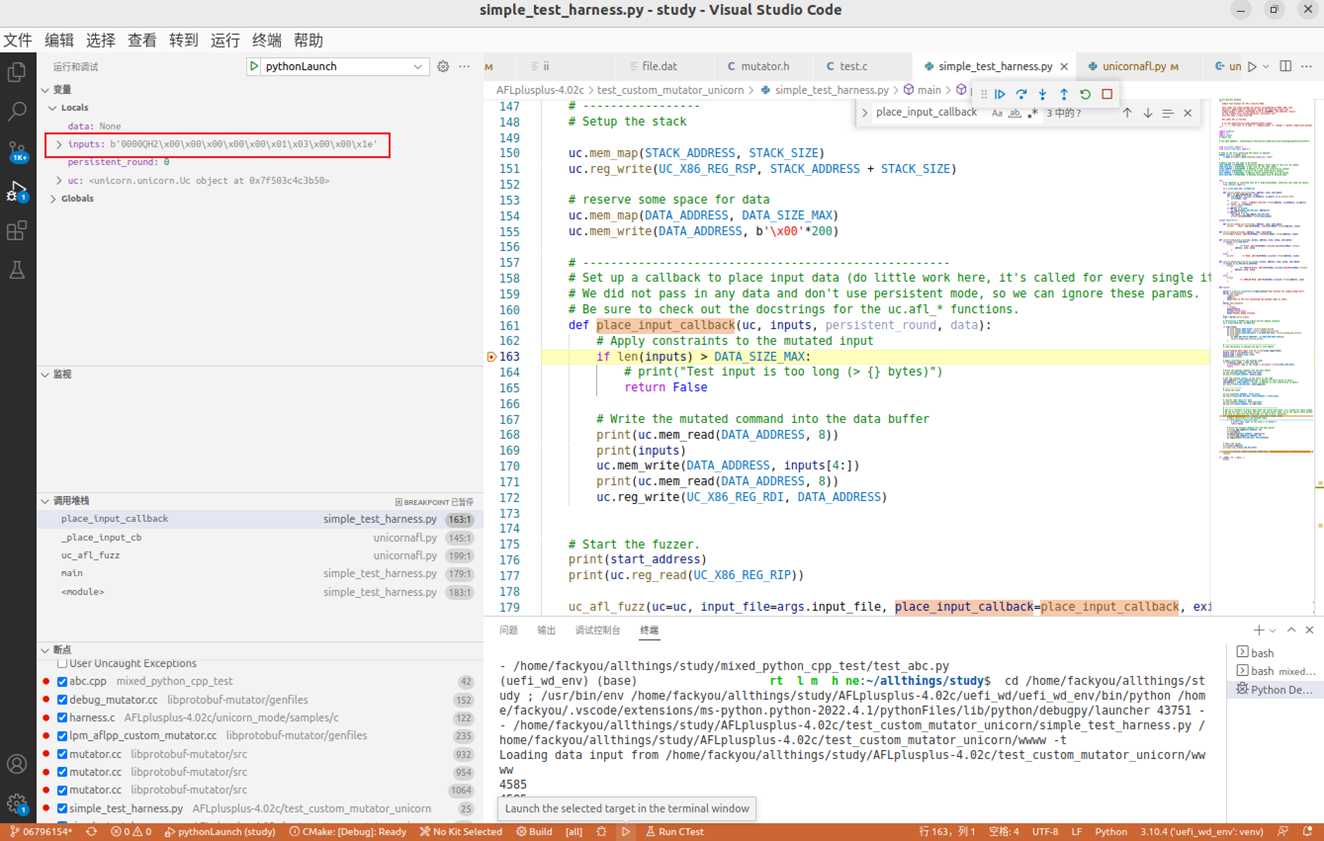Click the Step Over debug icon

click(1021, 93)
